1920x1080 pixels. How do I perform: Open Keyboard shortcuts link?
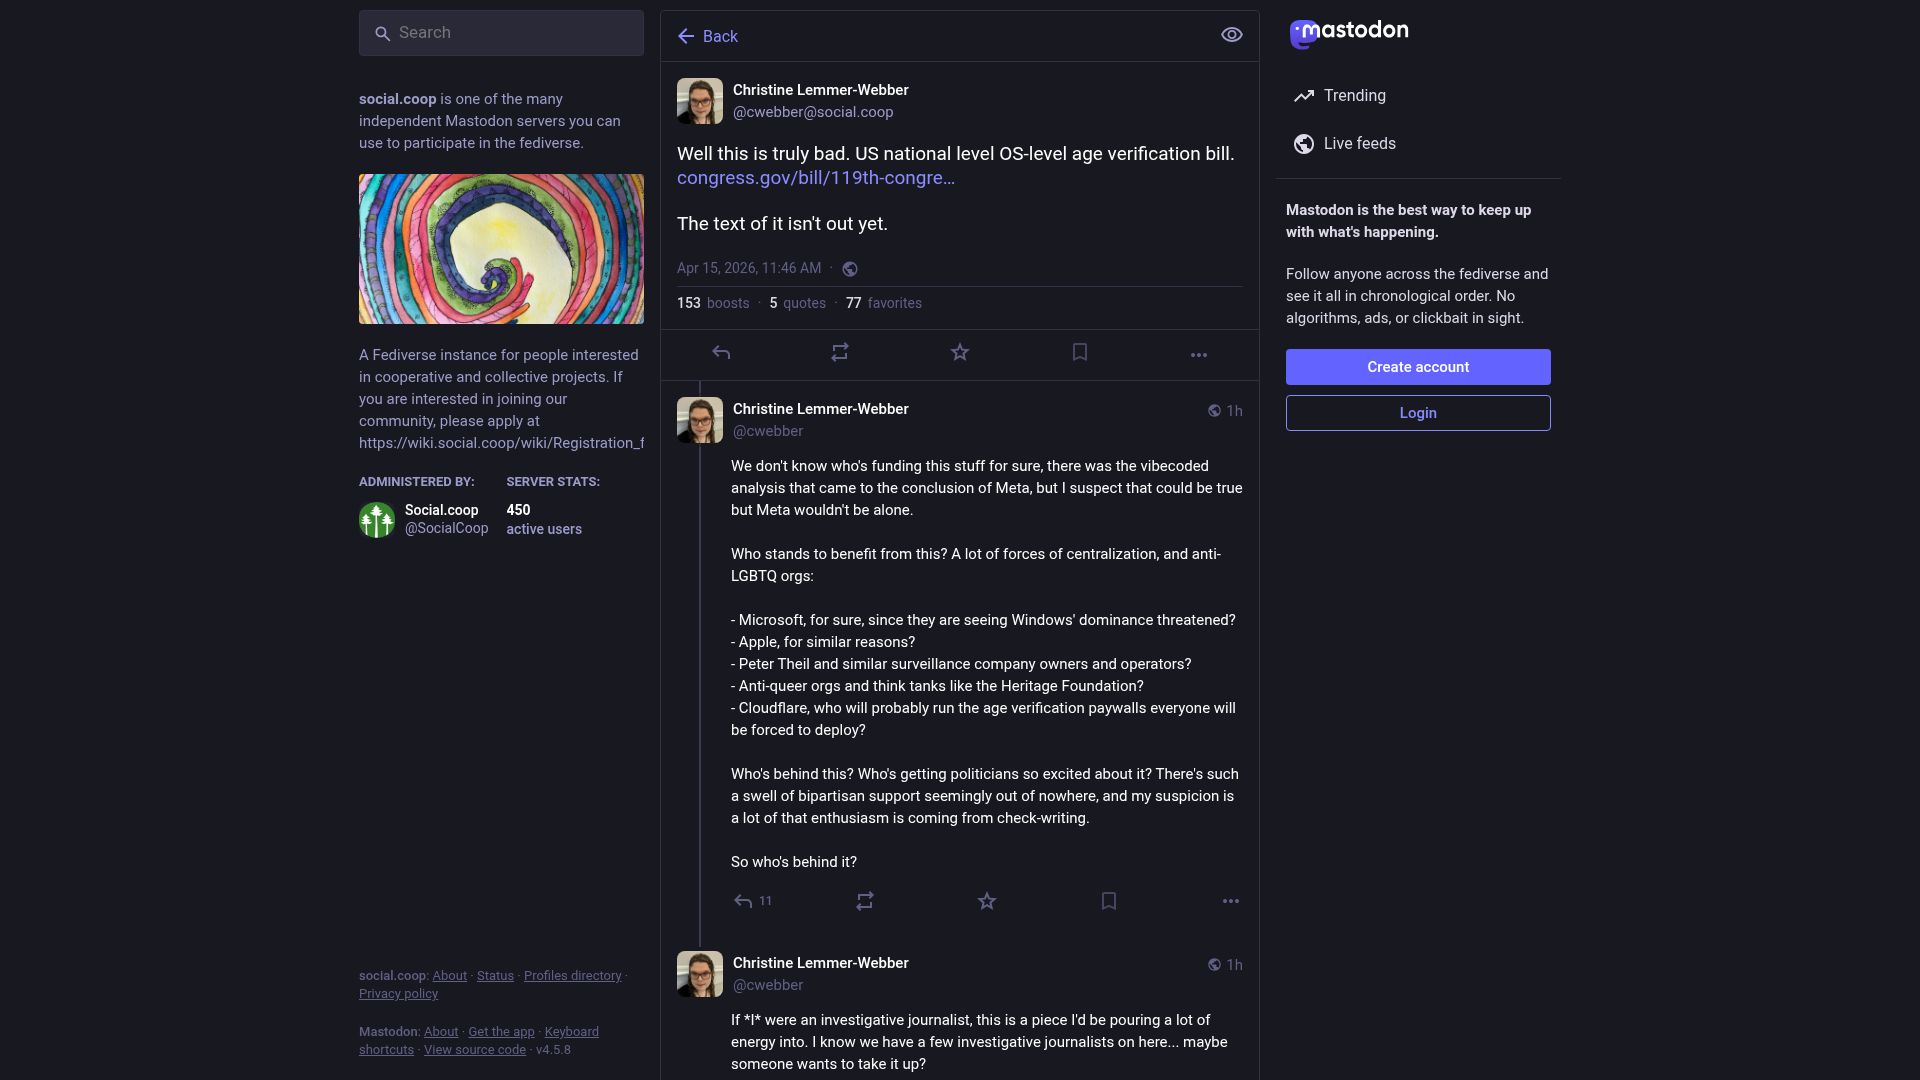coord(571,1032)
